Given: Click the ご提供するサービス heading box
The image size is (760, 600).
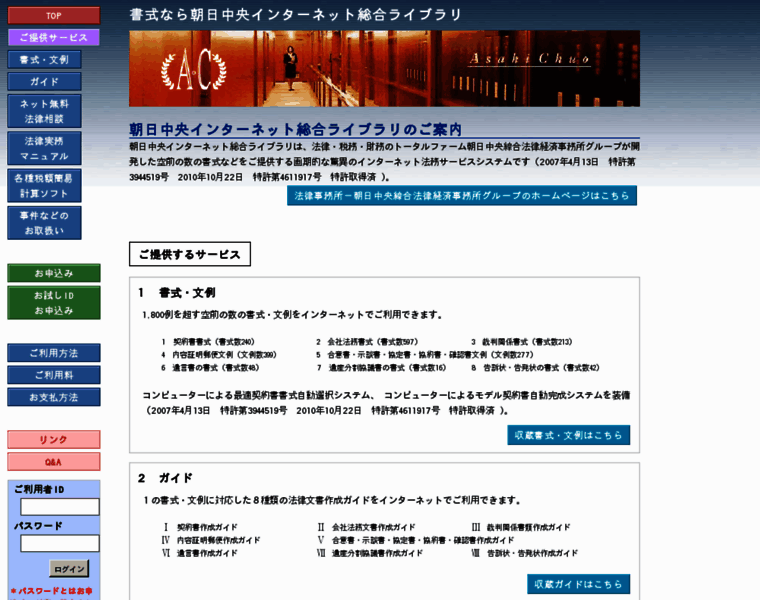Looking at the screenshot, I should [190, 254].
